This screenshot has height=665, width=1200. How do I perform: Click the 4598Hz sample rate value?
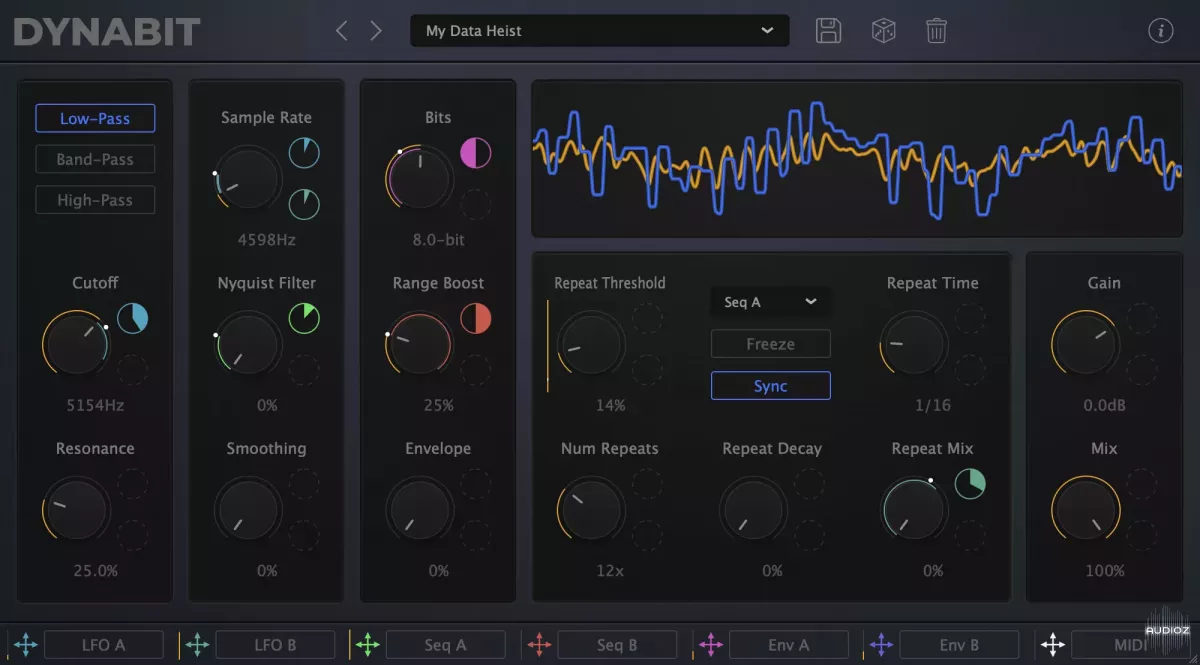click(x=266, y=240)
